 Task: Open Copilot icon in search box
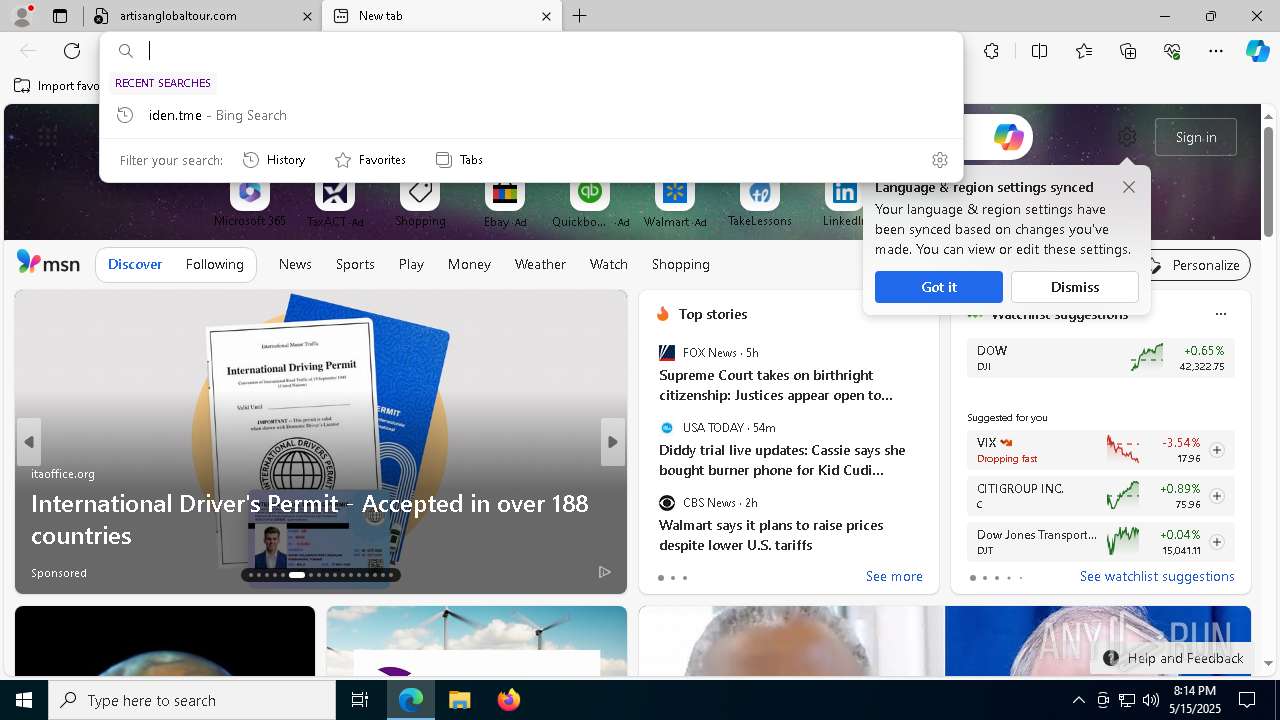(x=1008, y=137)
